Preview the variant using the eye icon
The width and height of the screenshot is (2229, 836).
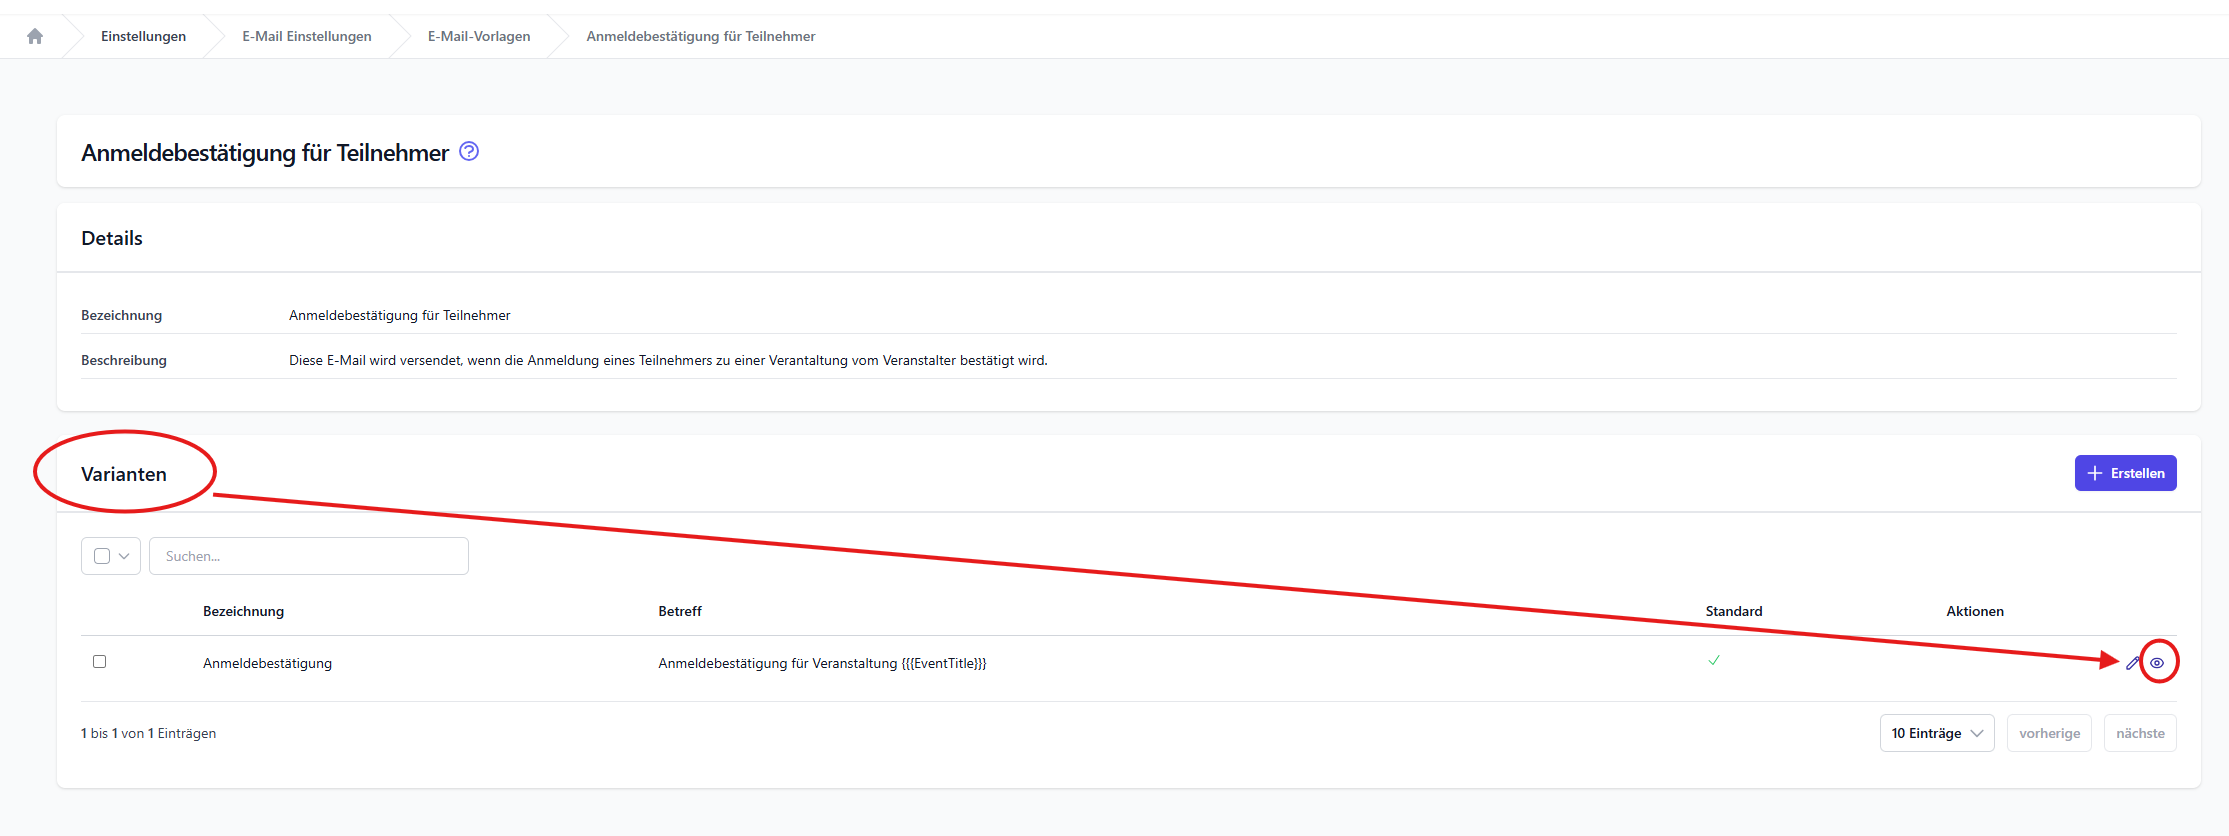coord(2157,663)
